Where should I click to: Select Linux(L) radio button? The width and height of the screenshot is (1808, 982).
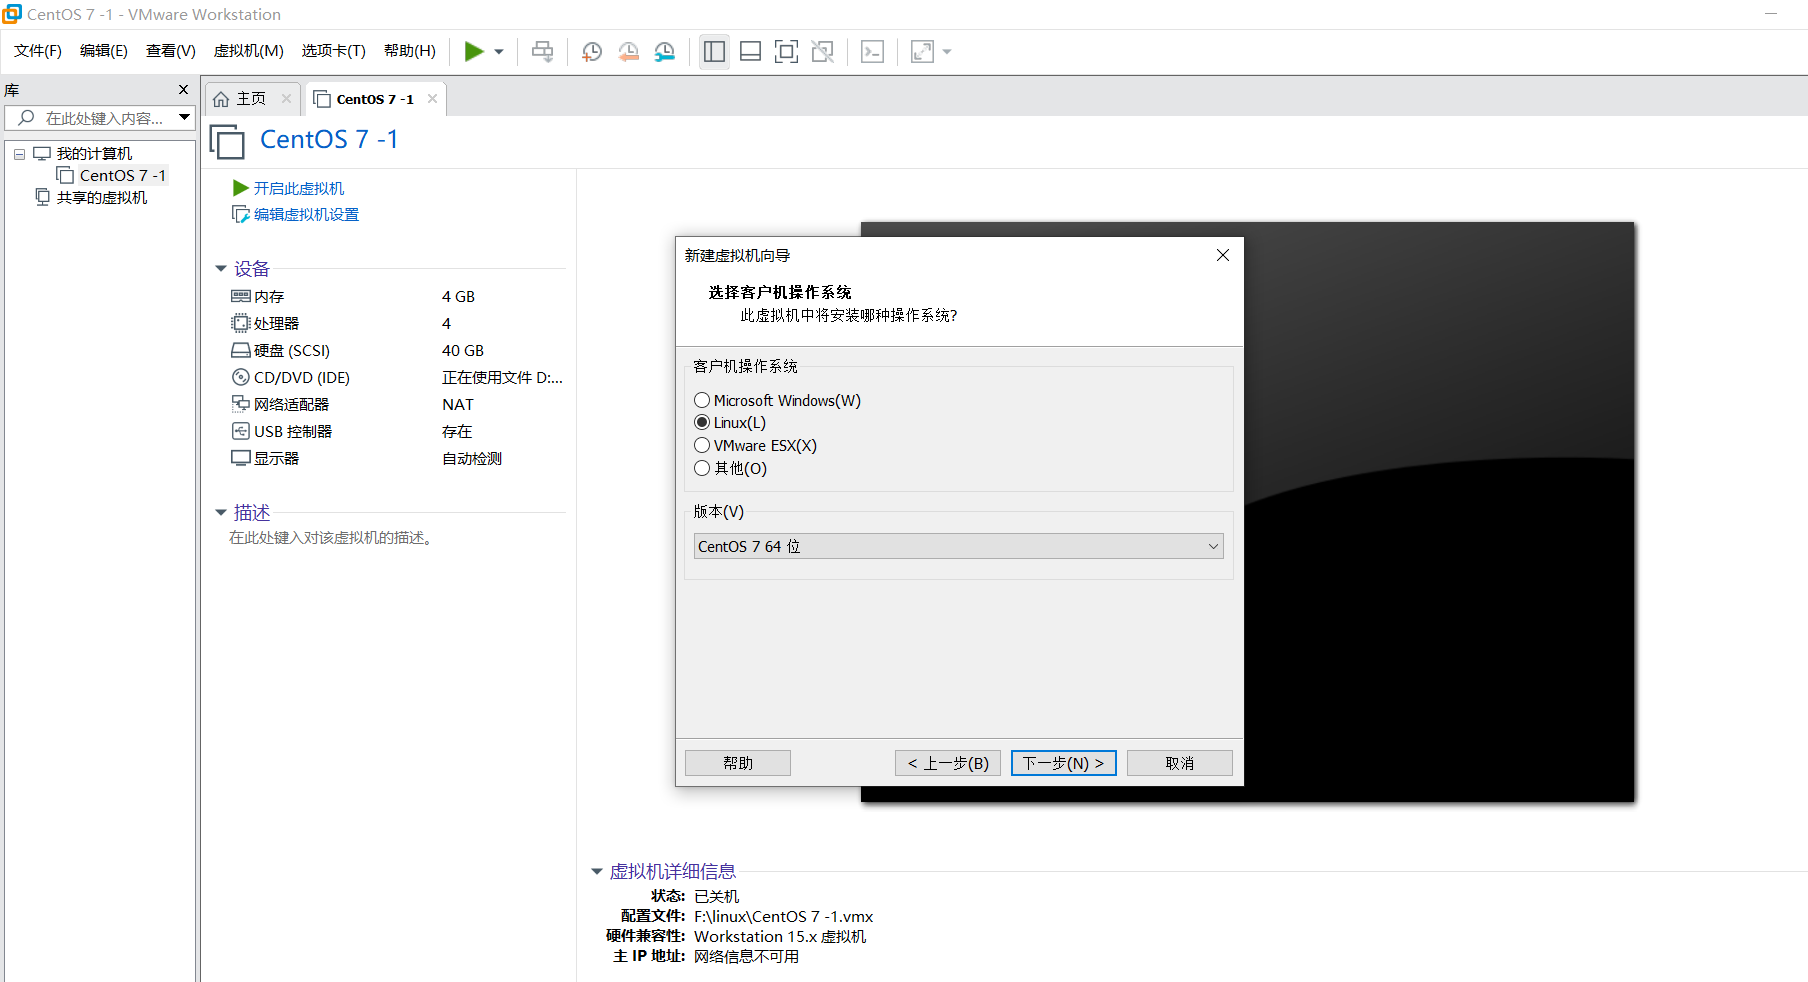click(702, 423)
